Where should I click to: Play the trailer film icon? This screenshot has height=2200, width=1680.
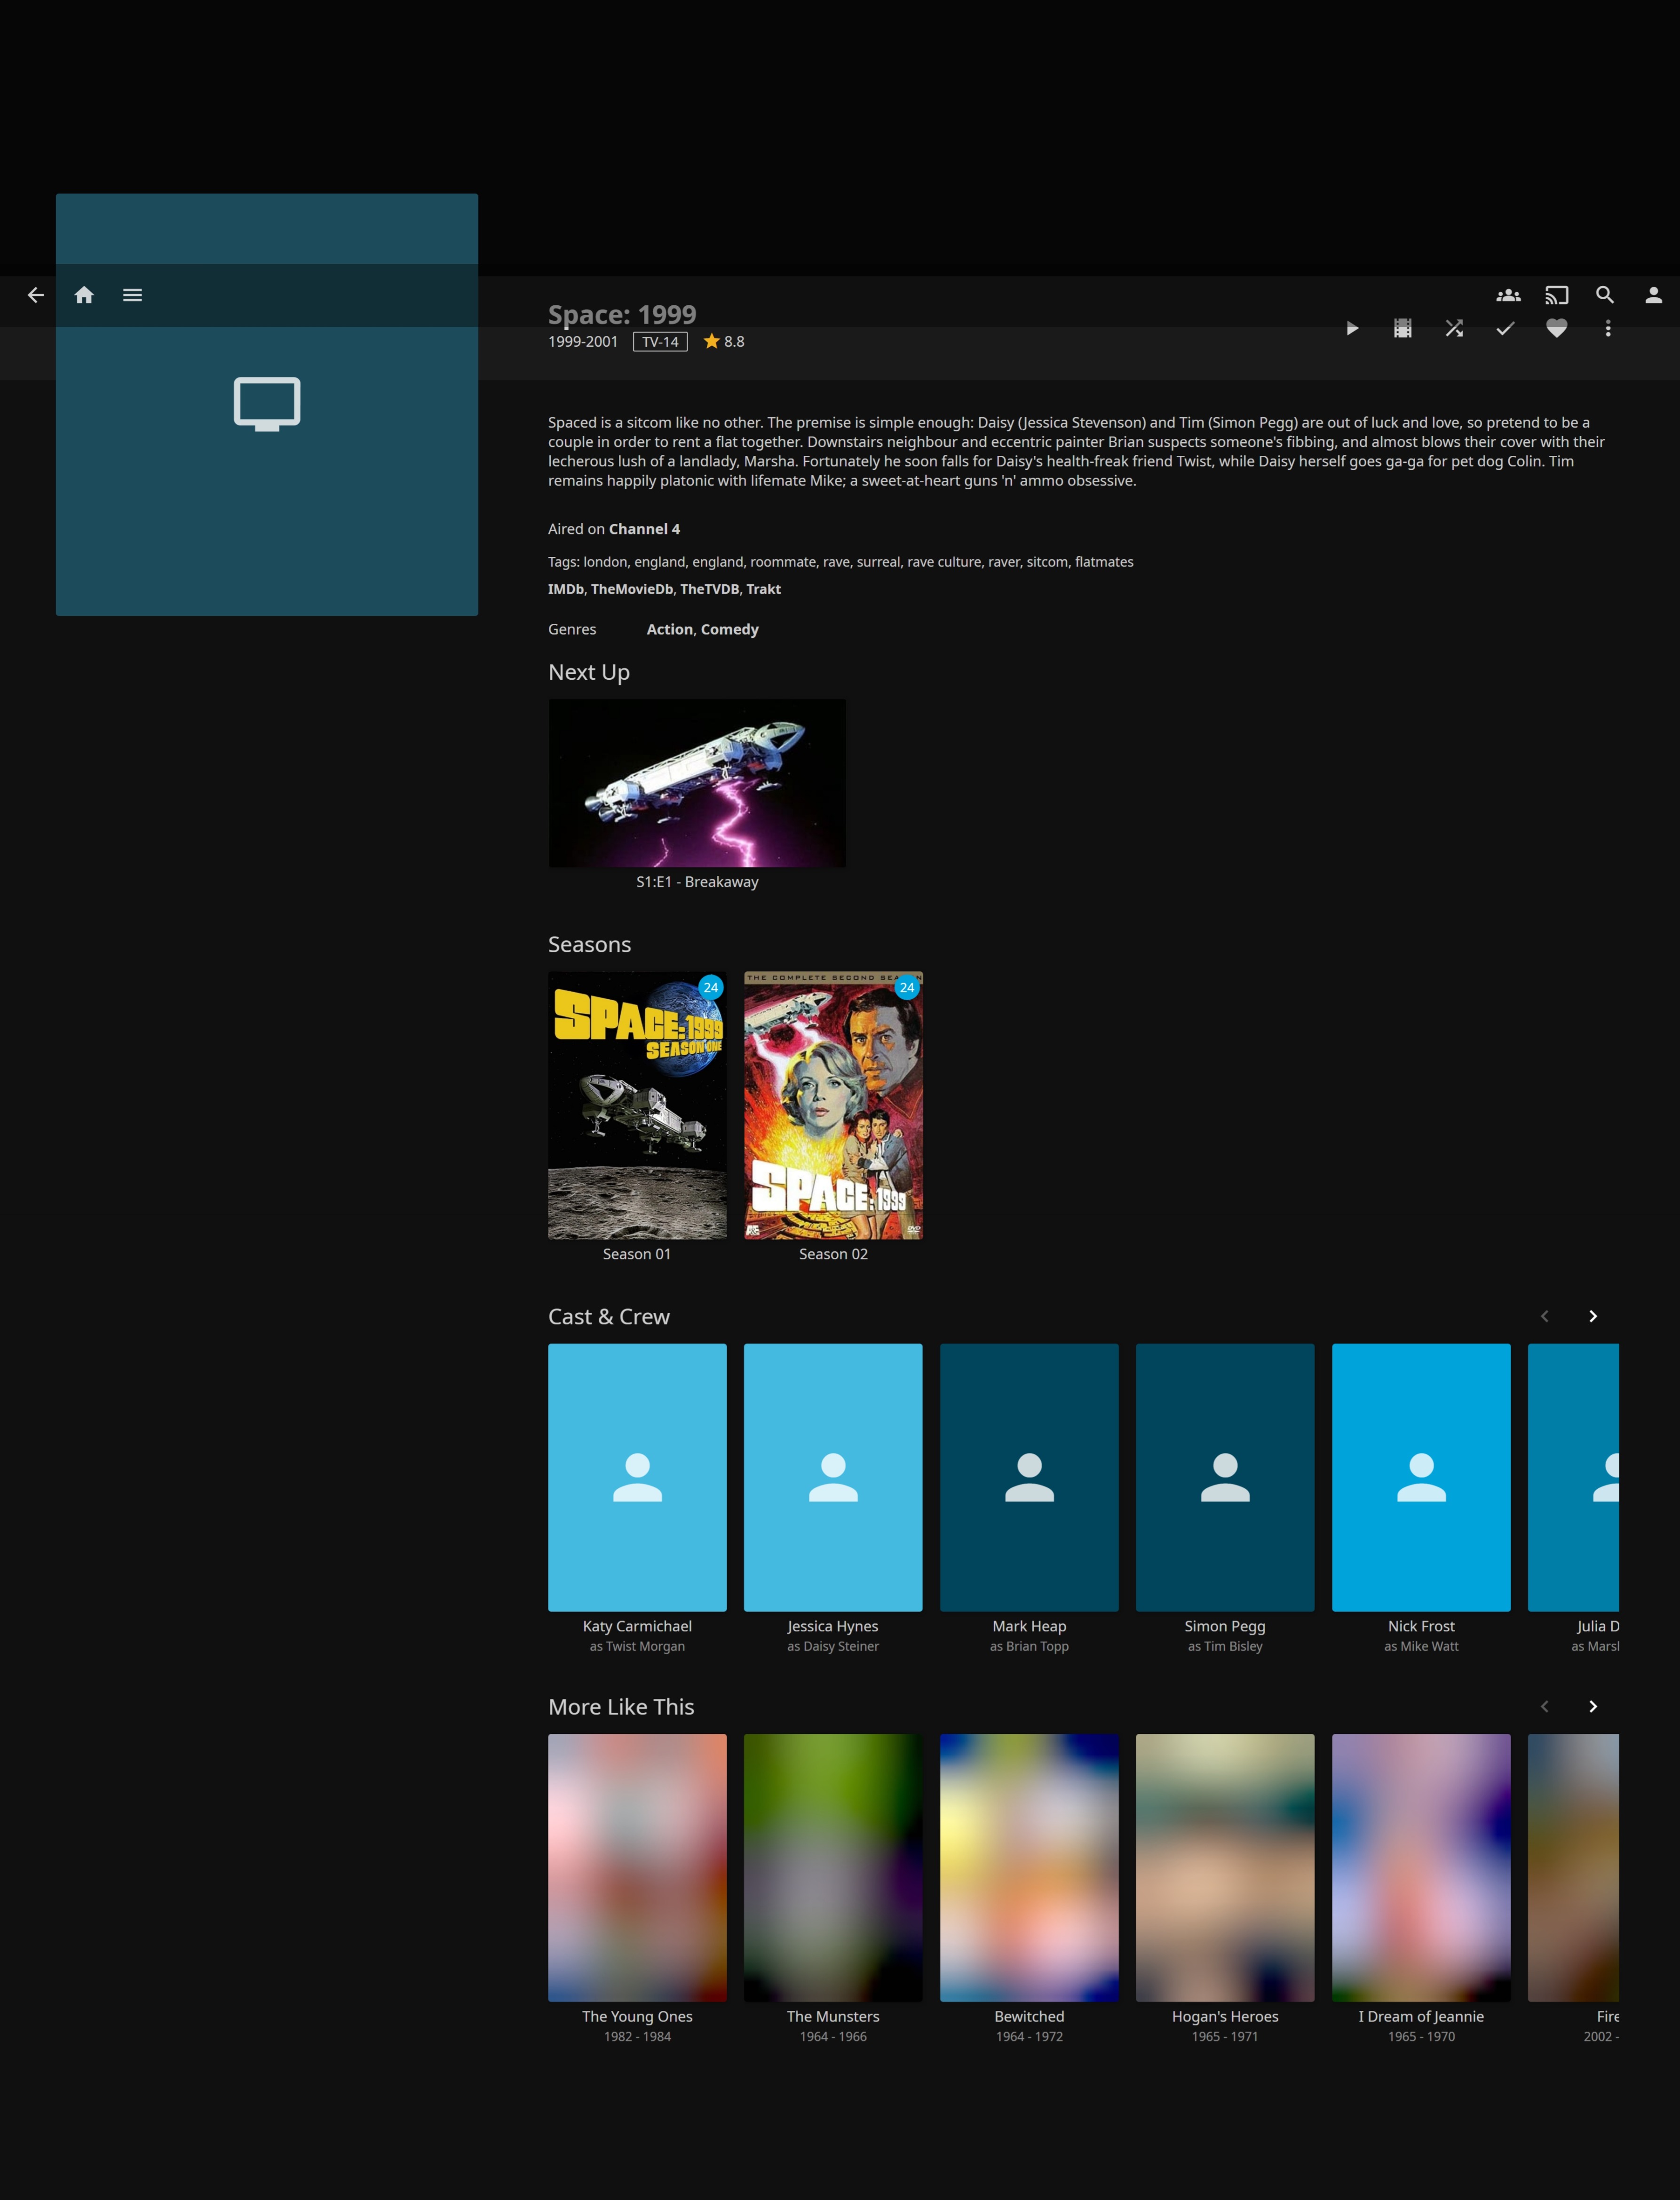1403,328
